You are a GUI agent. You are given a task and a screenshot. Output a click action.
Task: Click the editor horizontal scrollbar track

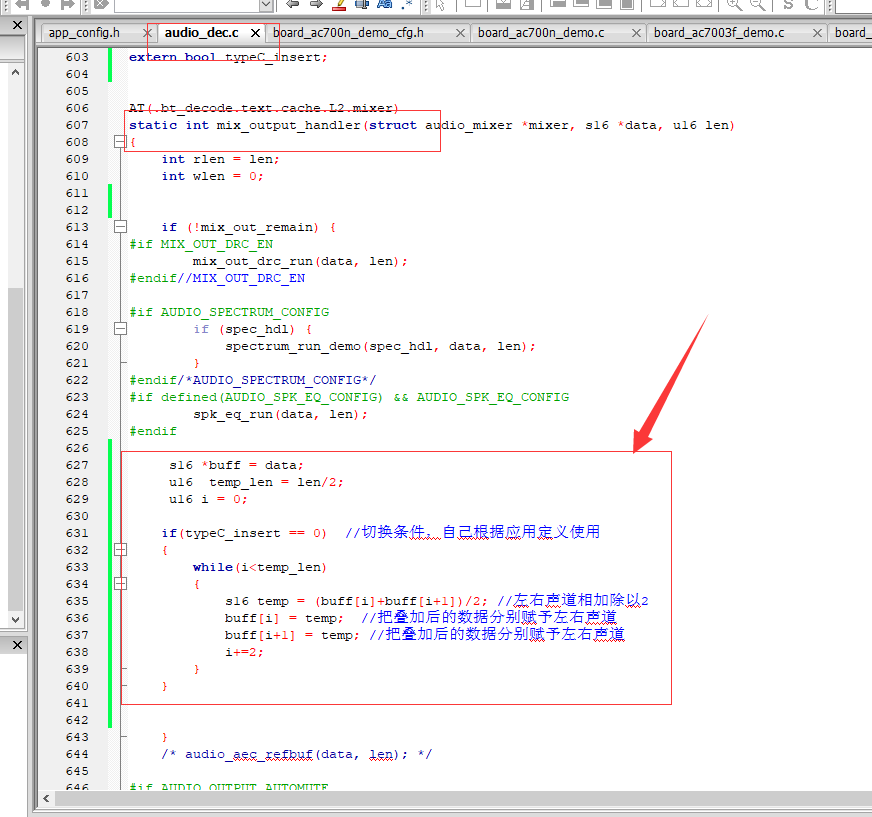(x=463, y=799)
